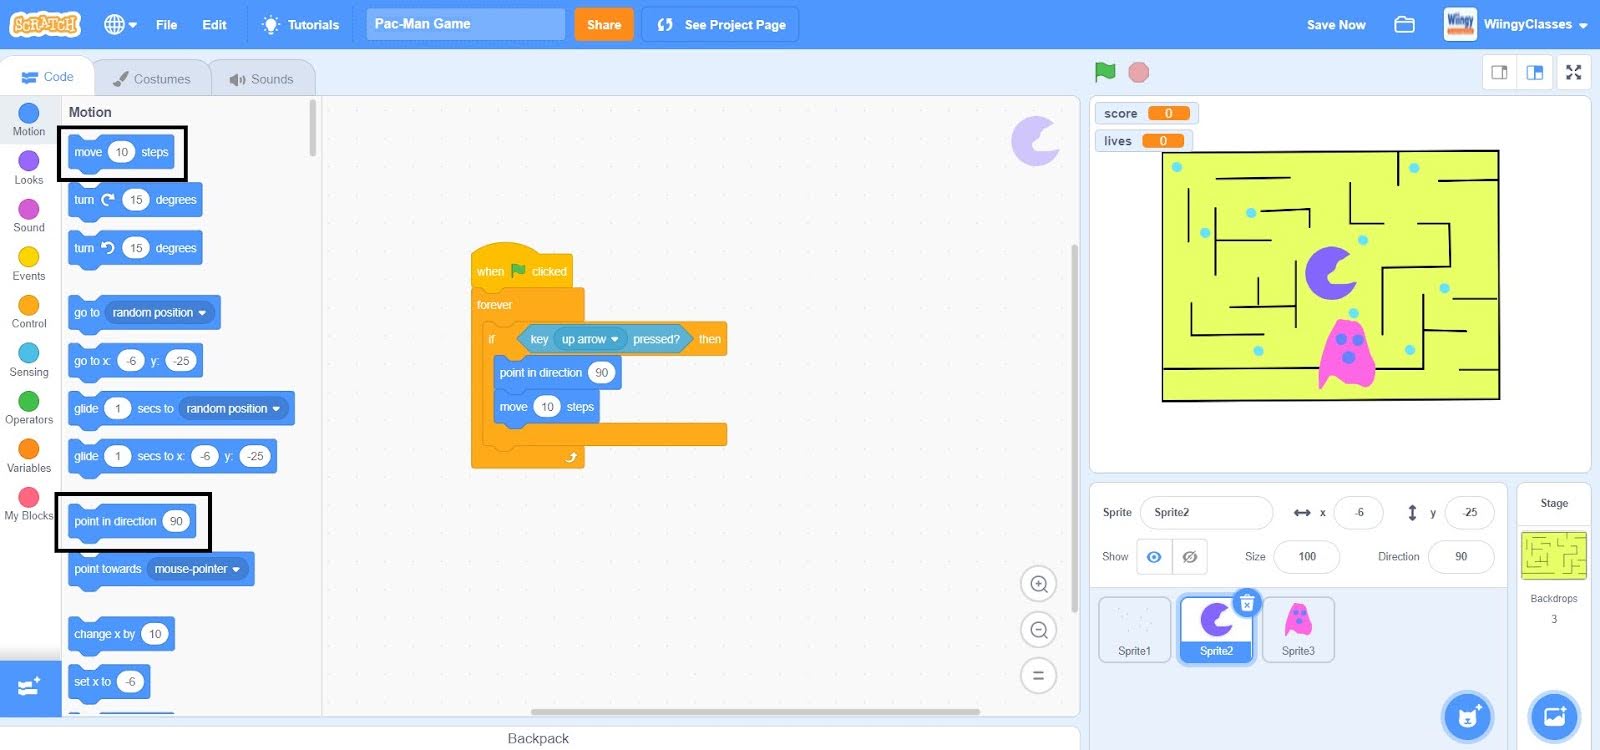Select the Looks block category
The image size is (1600, 750).
click(x=29, y=167)
